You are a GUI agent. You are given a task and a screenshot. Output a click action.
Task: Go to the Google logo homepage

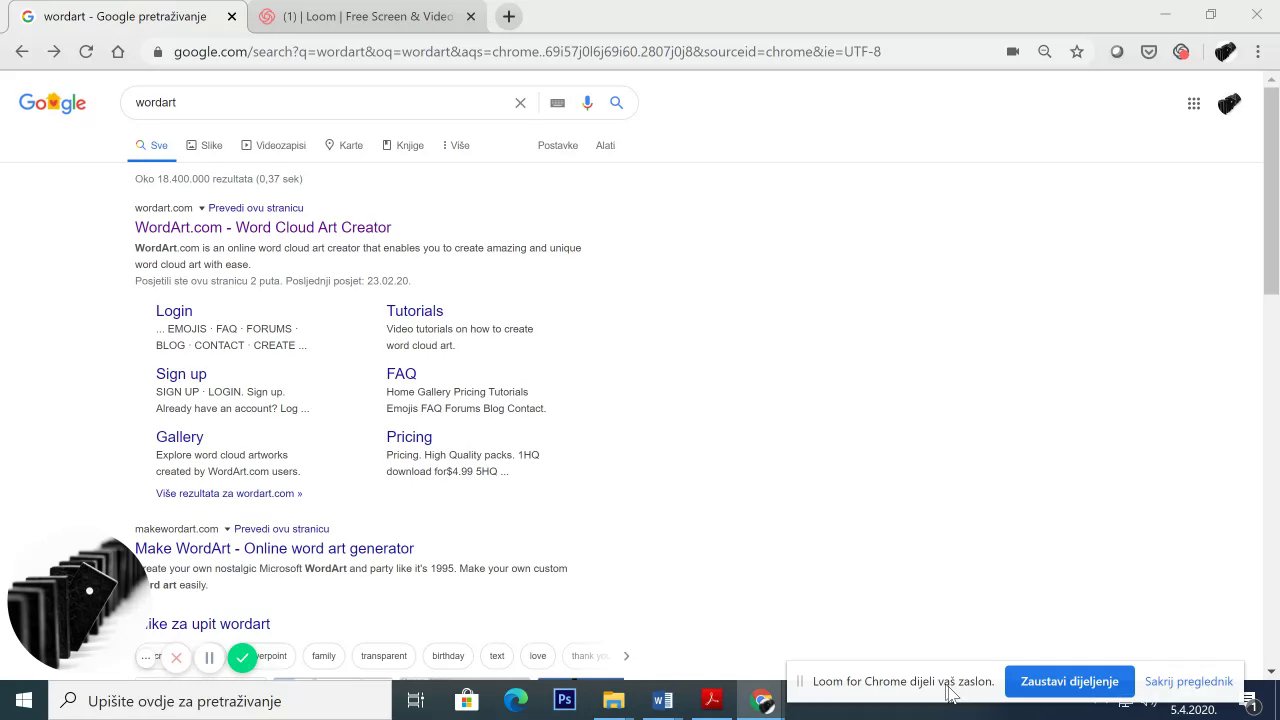point(52,103)
